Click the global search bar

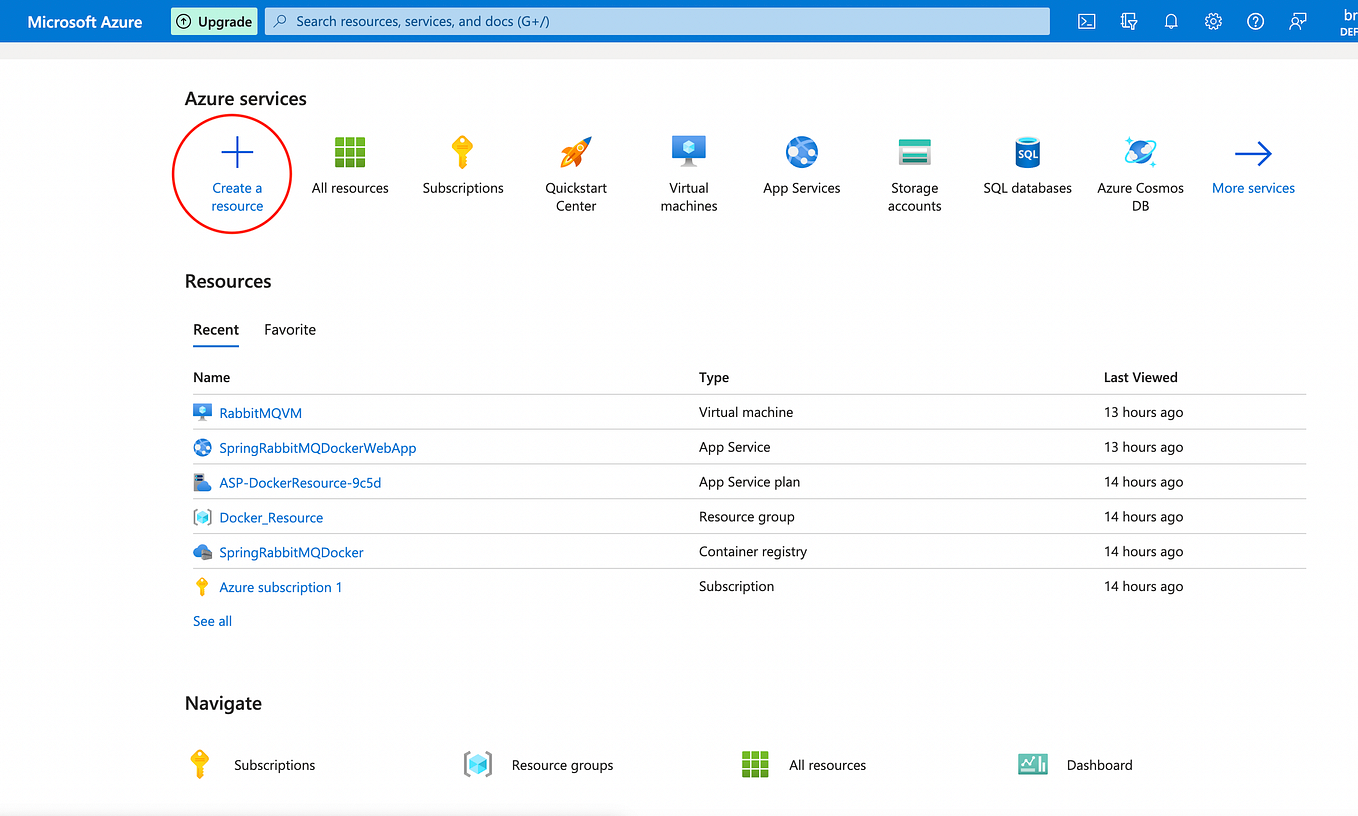pos(656,21)
